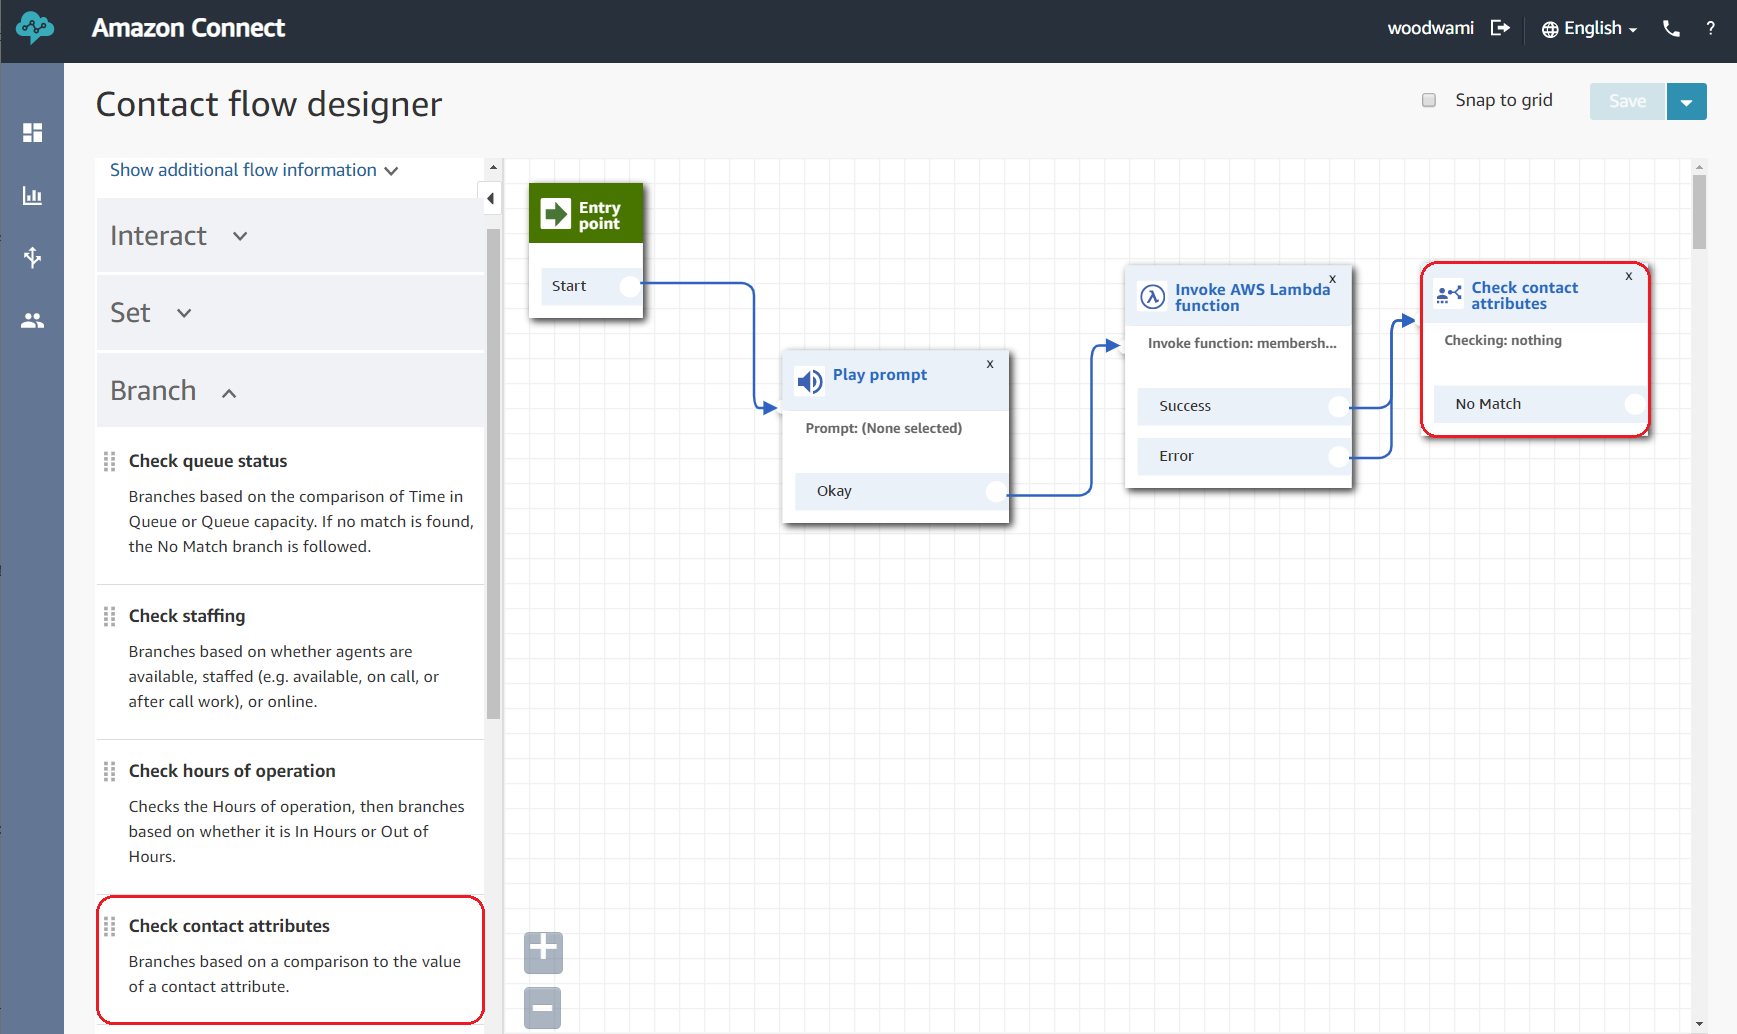This screenshot has width=1737, height=1034.
Task: Click the Error output connector
Action: [x=1338, y=456]
